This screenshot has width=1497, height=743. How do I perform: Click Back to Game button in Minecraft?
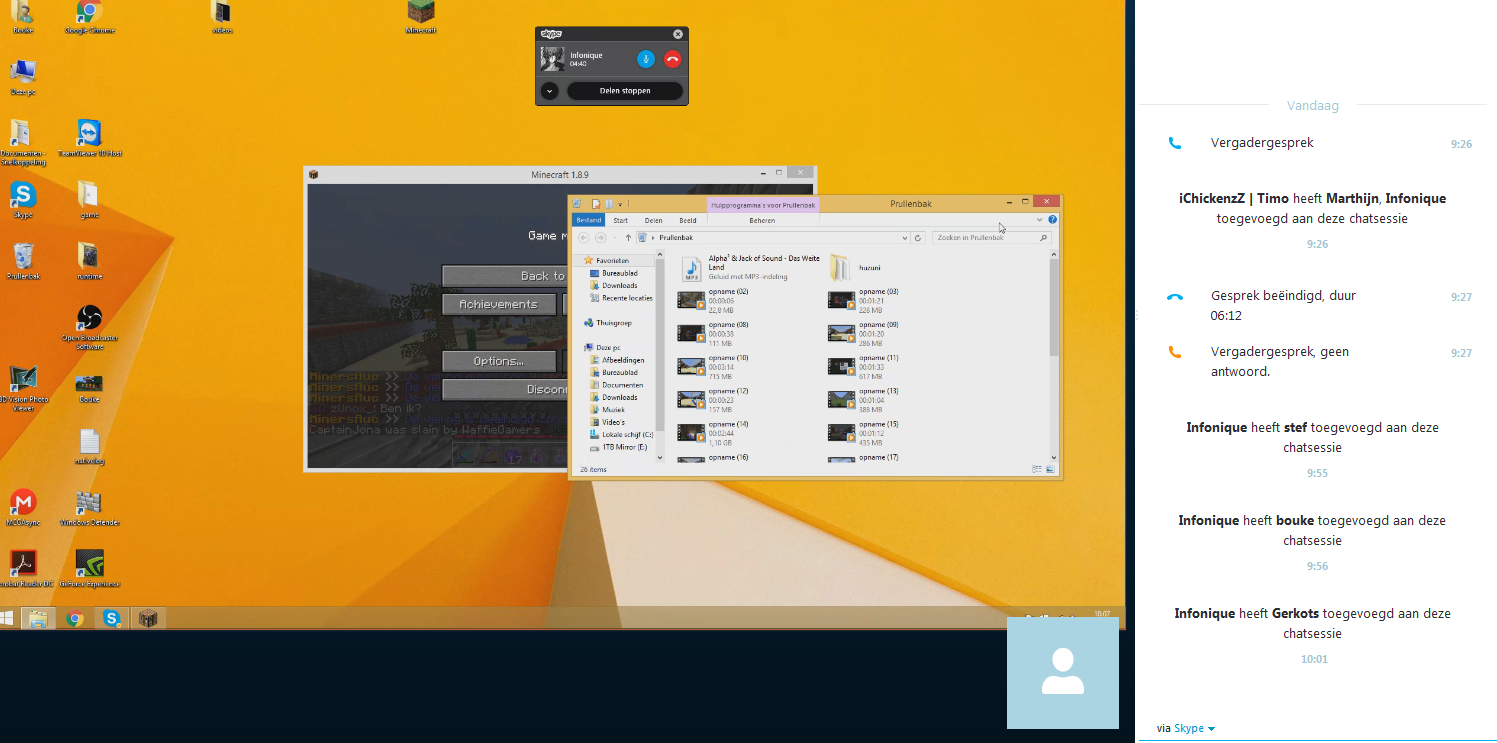[505, 276]
